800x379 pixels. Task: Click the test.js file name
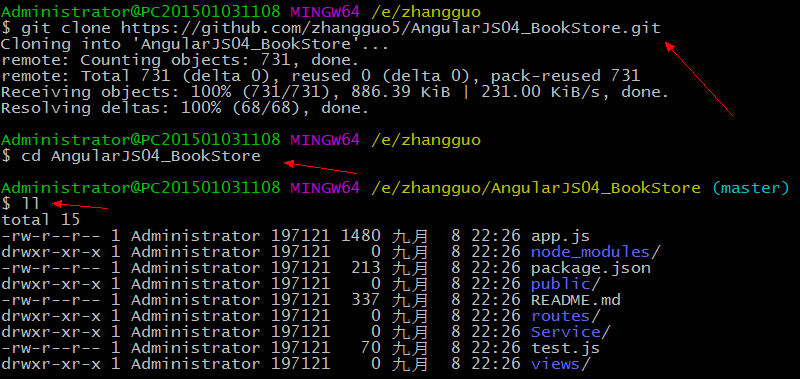[x=565, y=348]
